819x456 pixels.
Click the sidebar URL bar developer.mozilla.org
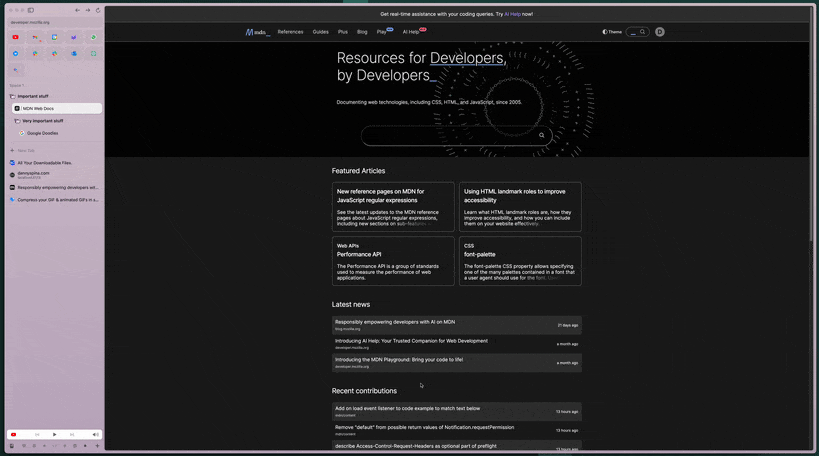point(54,22)
